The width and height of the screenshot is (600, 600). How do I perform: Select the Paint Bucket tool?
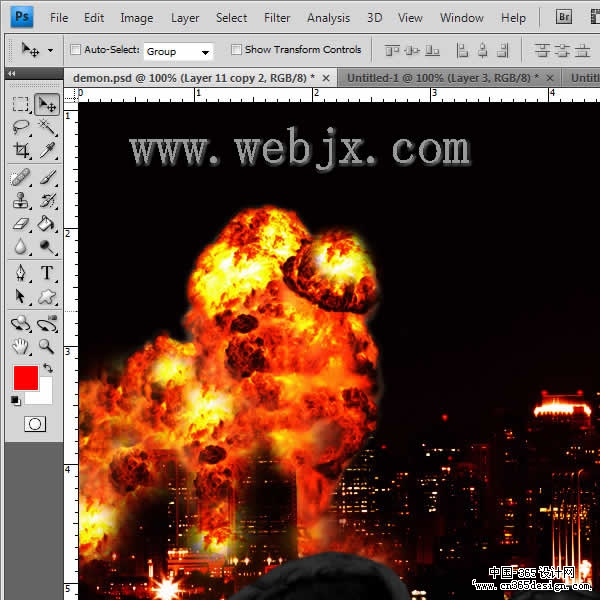47,223
